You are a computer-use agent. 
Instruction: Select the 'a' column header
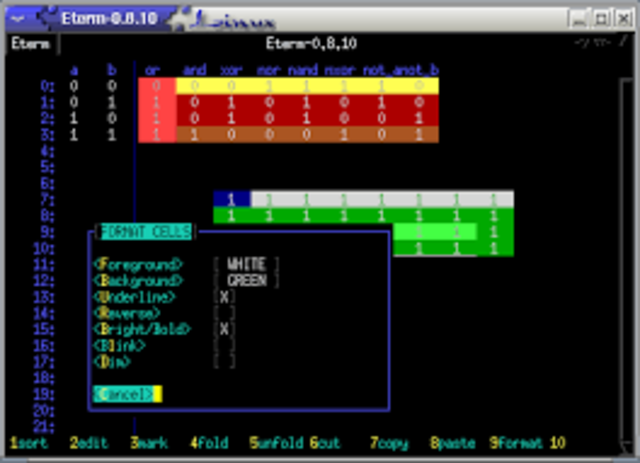click(74, 70)
